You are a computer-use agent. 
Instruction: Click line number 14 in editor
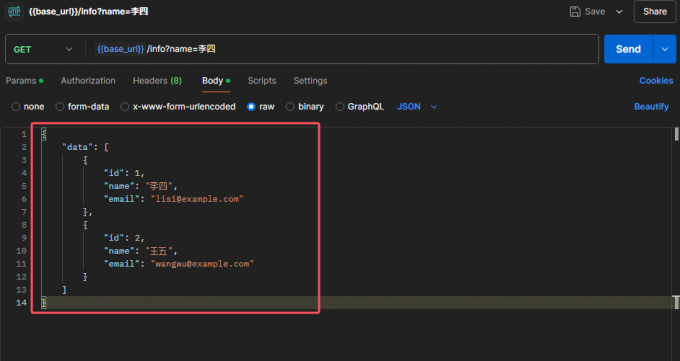(21, 303)
